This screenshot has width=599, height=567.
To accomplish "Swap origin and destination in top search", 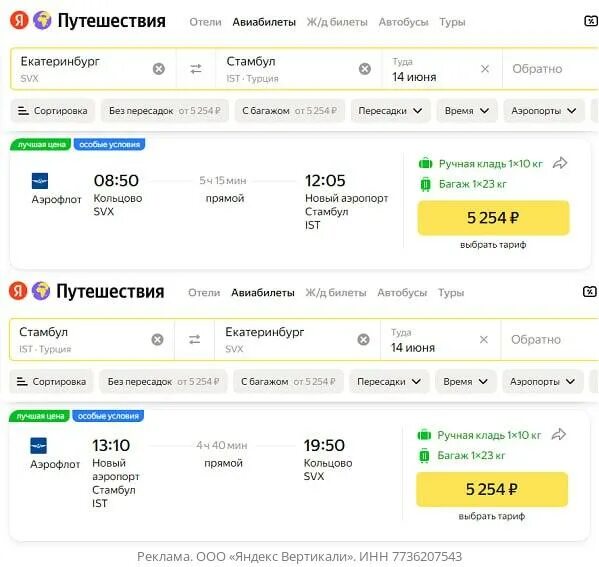I will tap(196, 69).
